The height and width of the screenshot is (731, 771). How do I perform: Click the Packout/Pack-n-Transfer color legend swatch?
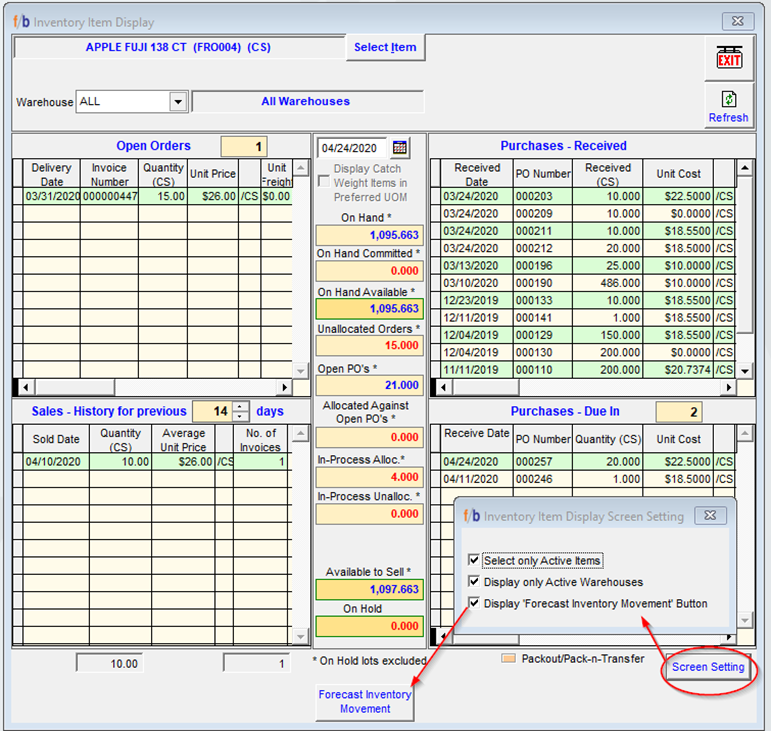point(508,659)
